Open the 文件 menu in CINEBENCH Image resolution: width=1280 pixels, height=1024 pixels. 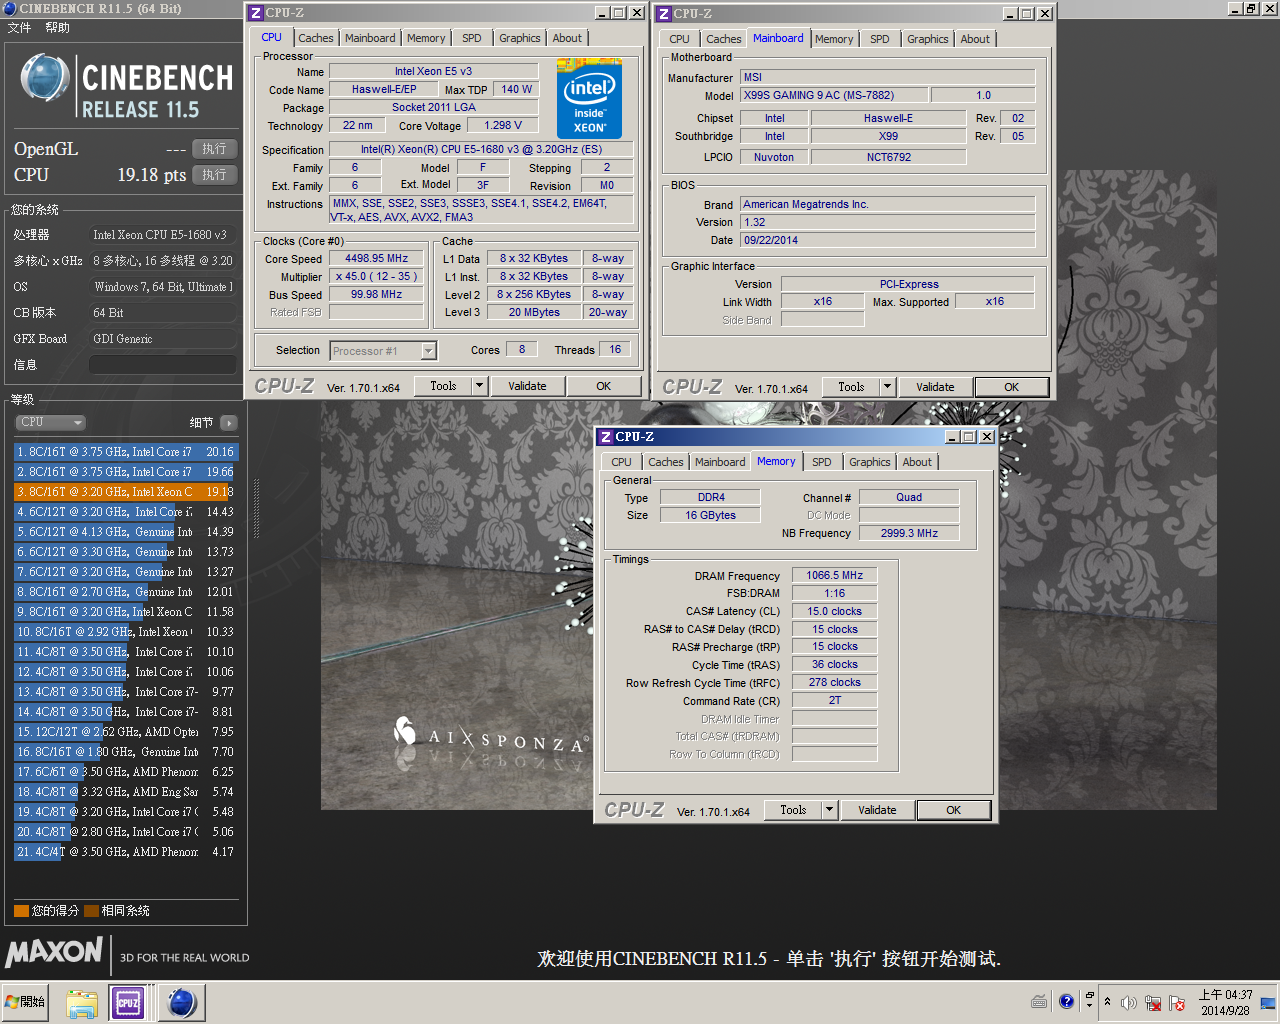pos(19,28)
